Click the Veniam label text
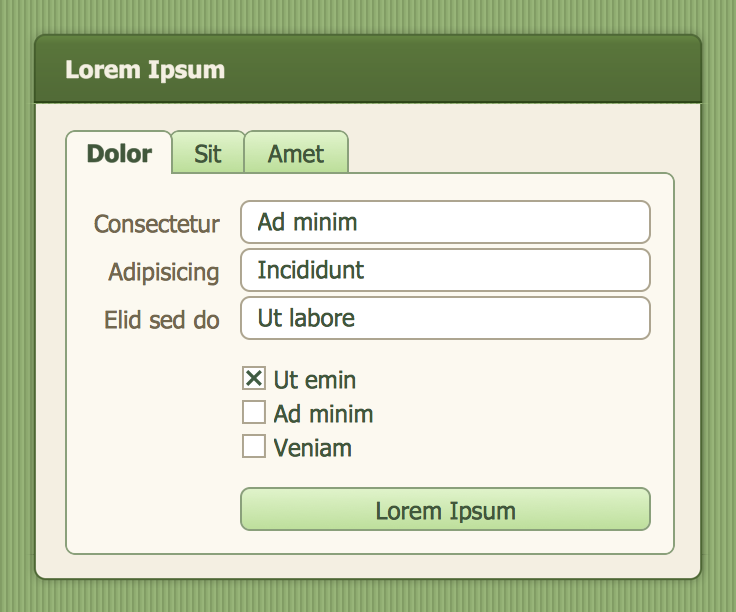736x612 pixels. [x=313, y=448]
